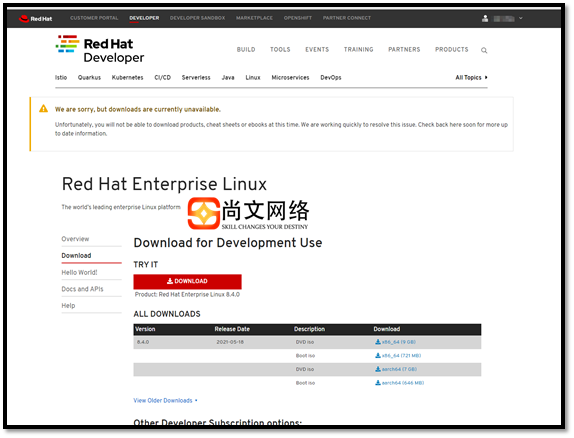Open the Build navigation menu

[246, 49]
